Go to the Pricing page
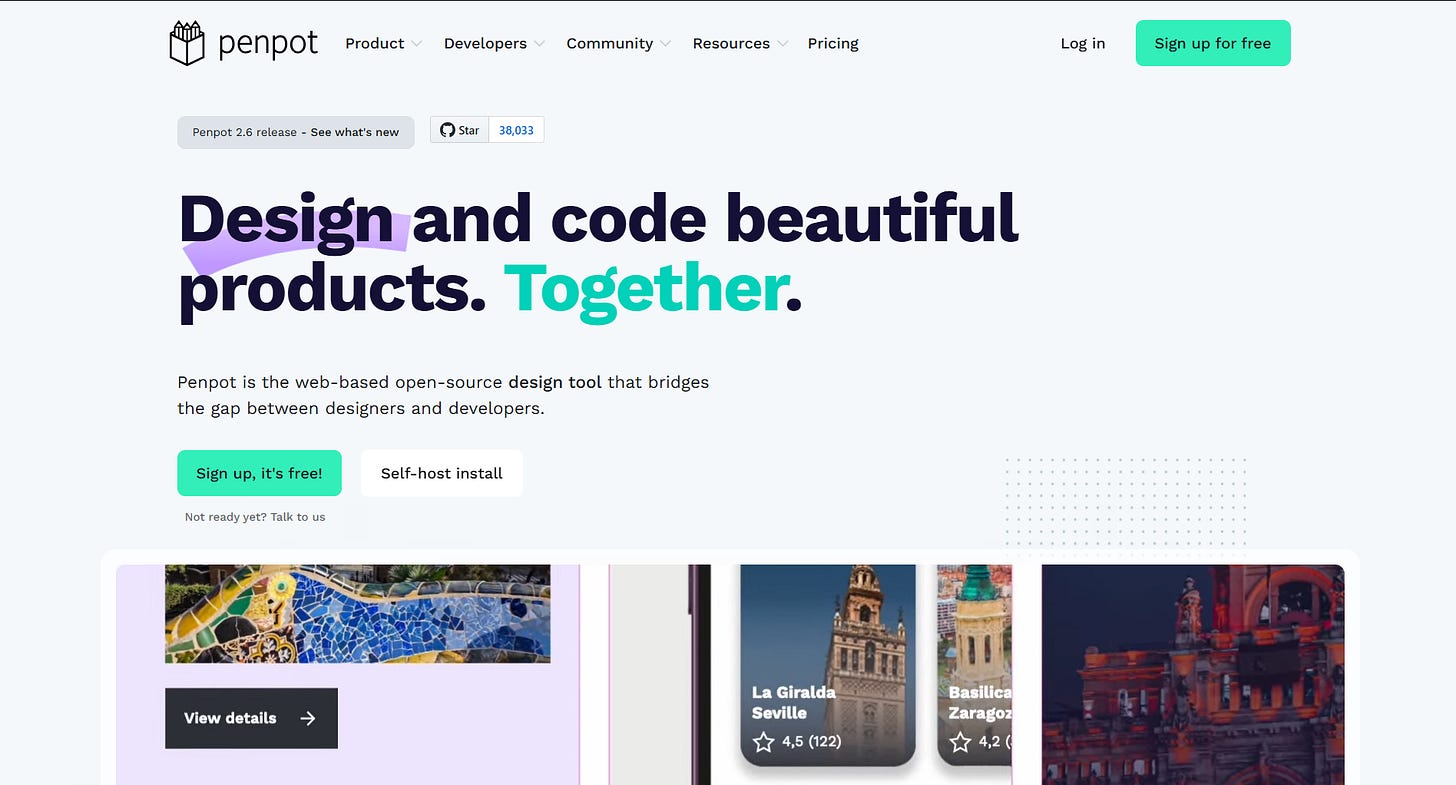Viewport: 1456px width, 785px height. pos(833,43)
